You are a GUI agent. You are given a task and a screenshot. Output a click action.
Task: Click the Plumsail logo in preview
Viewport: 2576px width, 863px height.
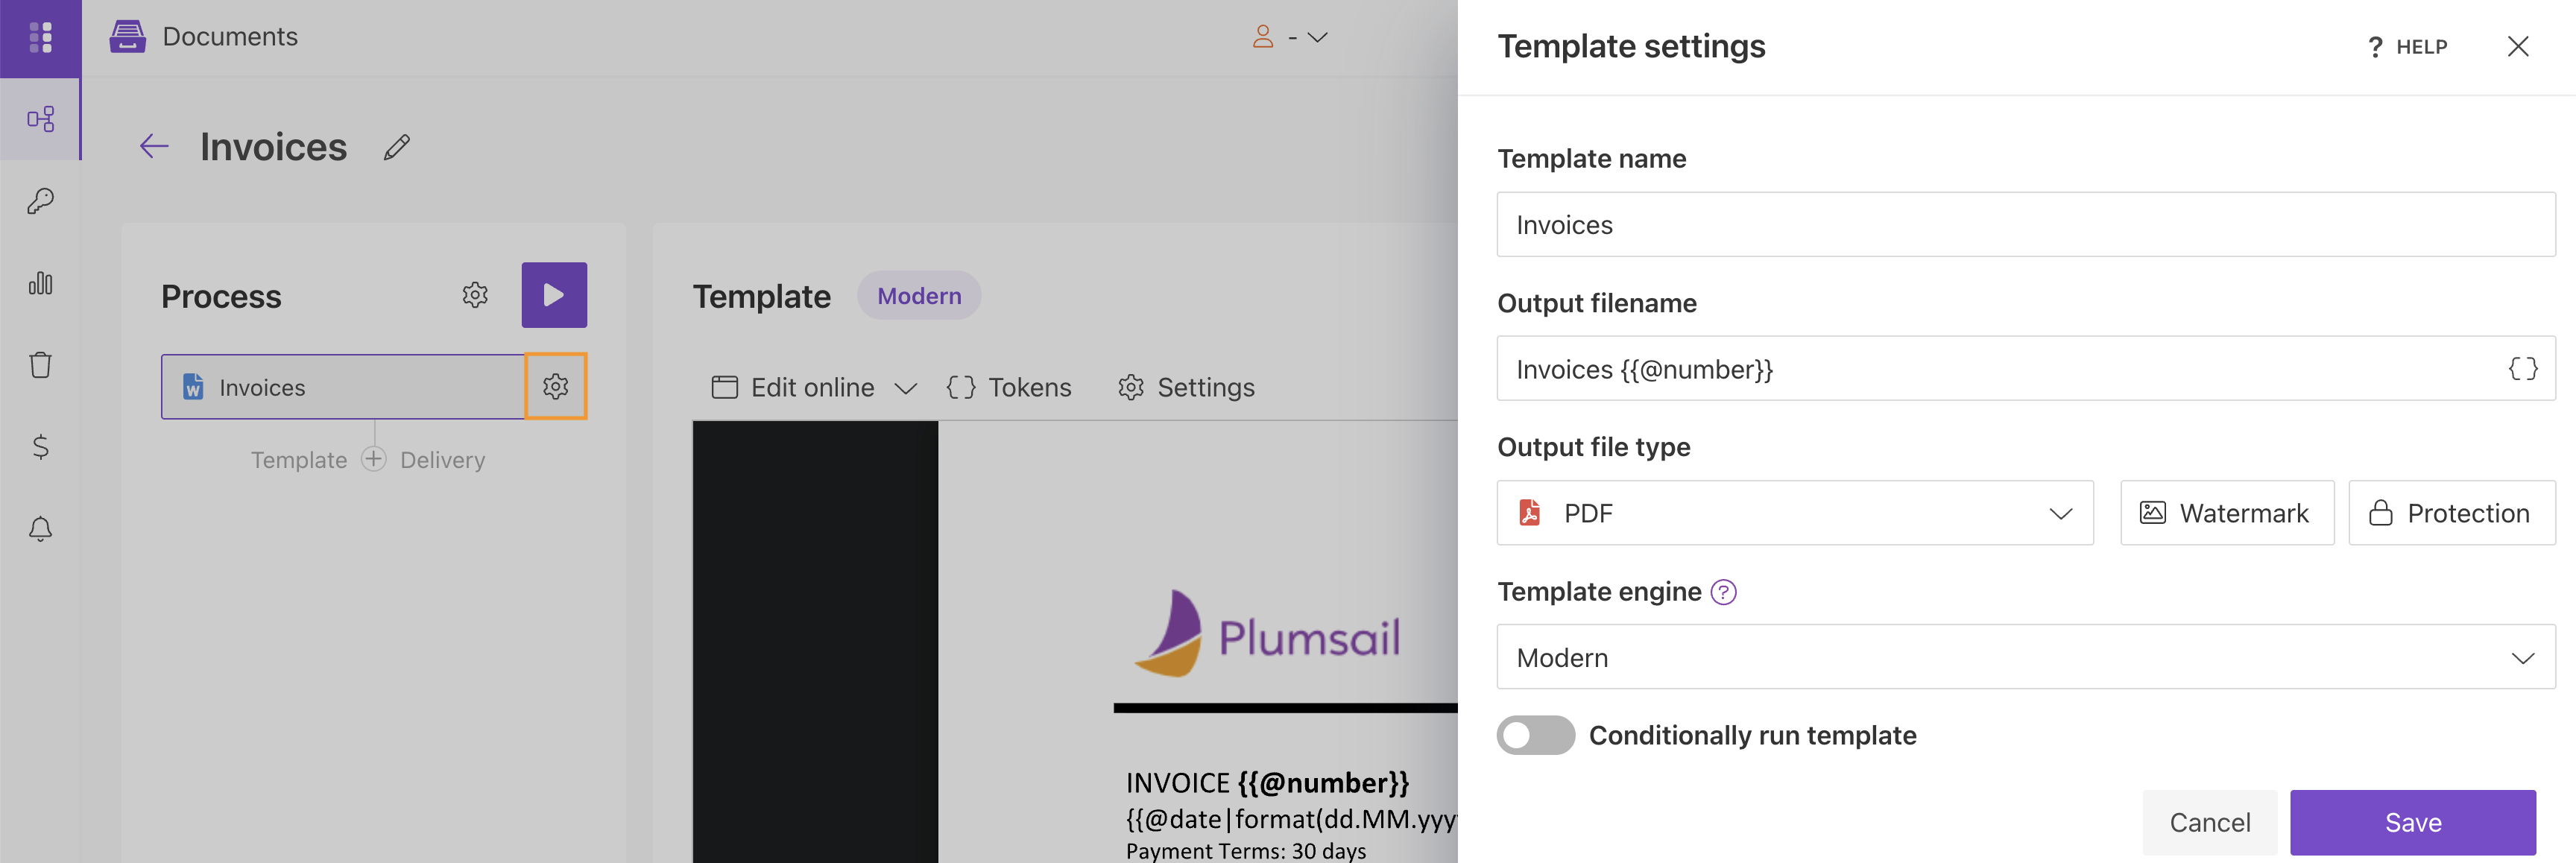pos(1267,634)
